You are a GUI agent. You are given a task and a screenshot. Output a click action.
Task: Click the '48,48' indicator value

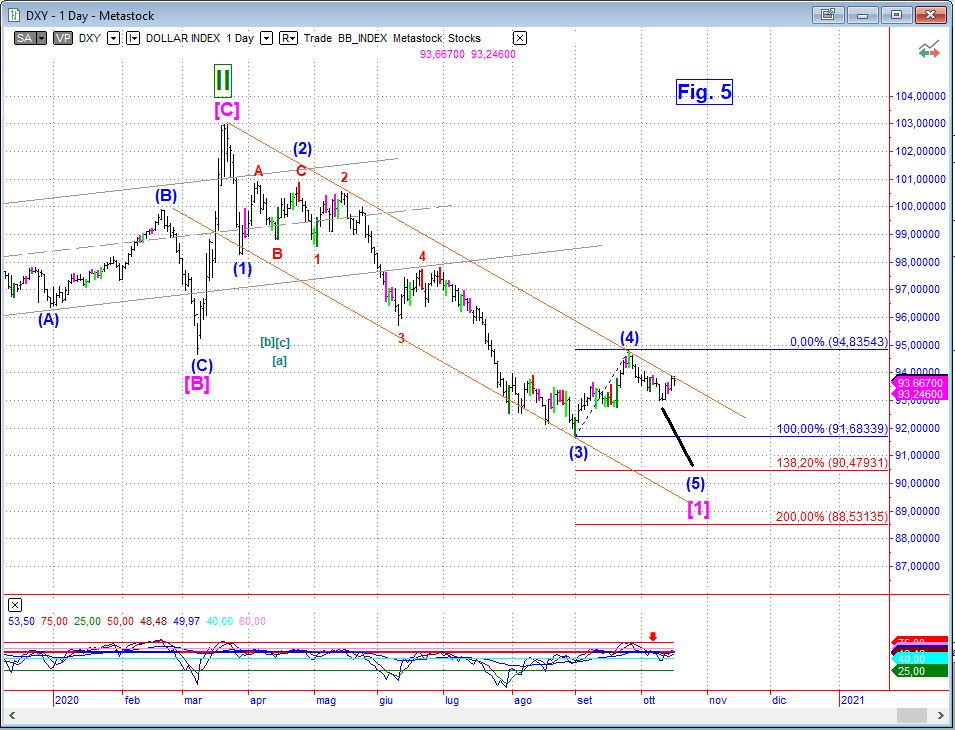coord(153,622)
